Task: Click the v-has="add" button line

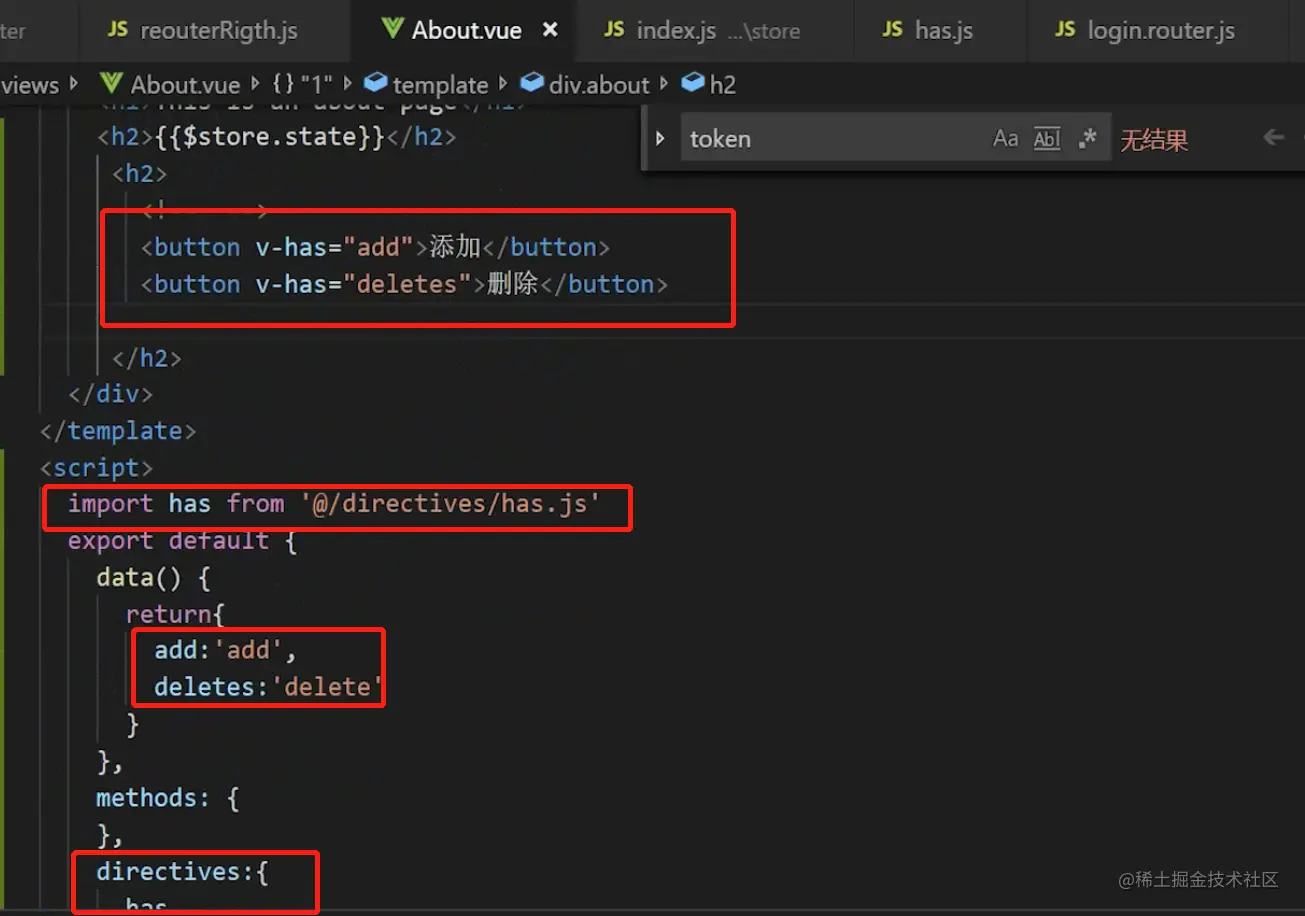Action: 375,247
